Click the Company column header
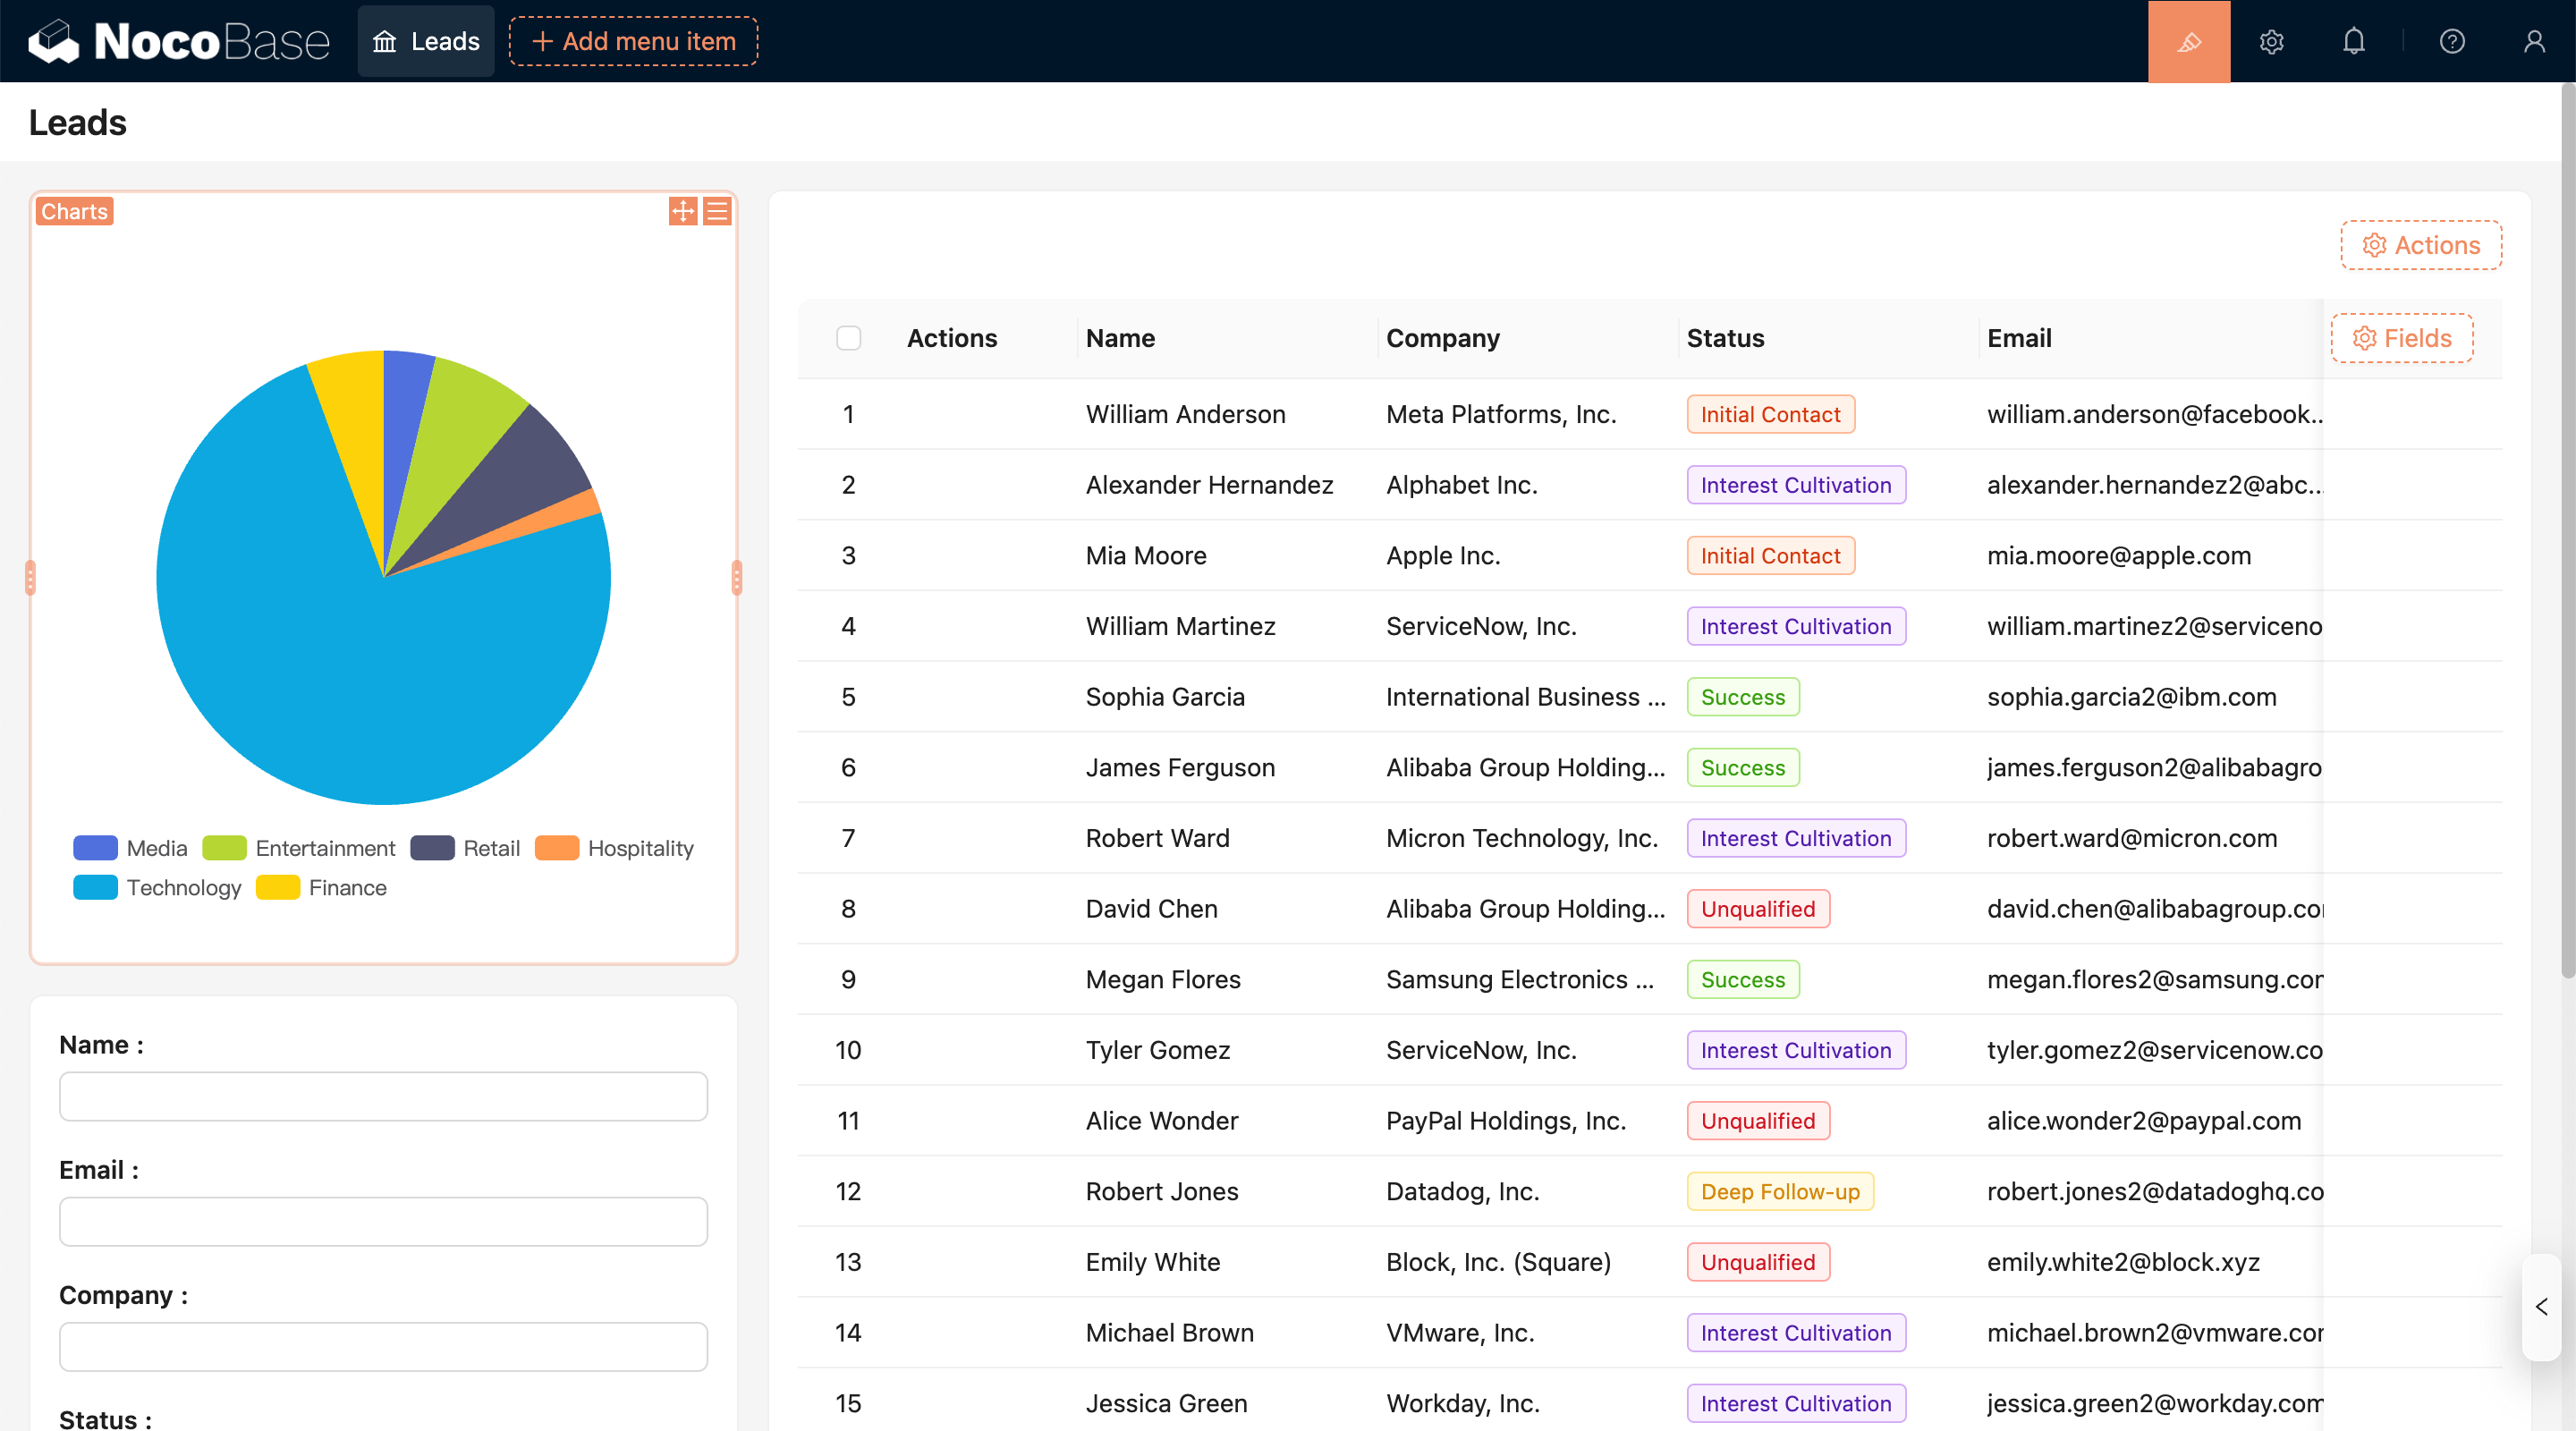 [x=1442, y=338]
